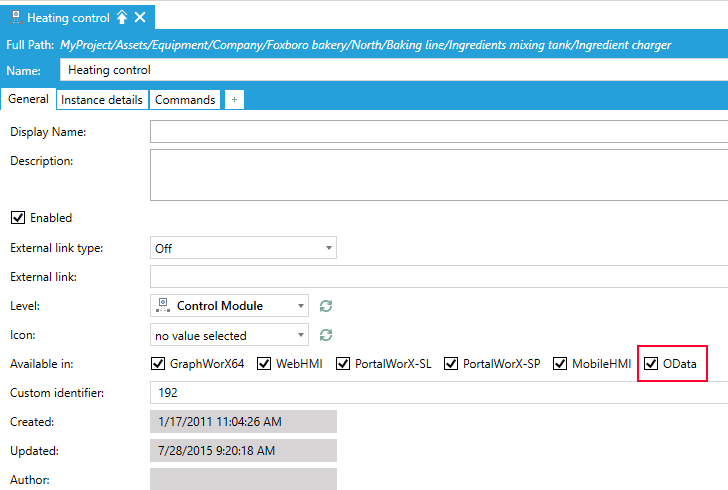728x490 pixels.
Task: Click the up-arrow pin icon in tab header
Action: [x=122, y=17]
